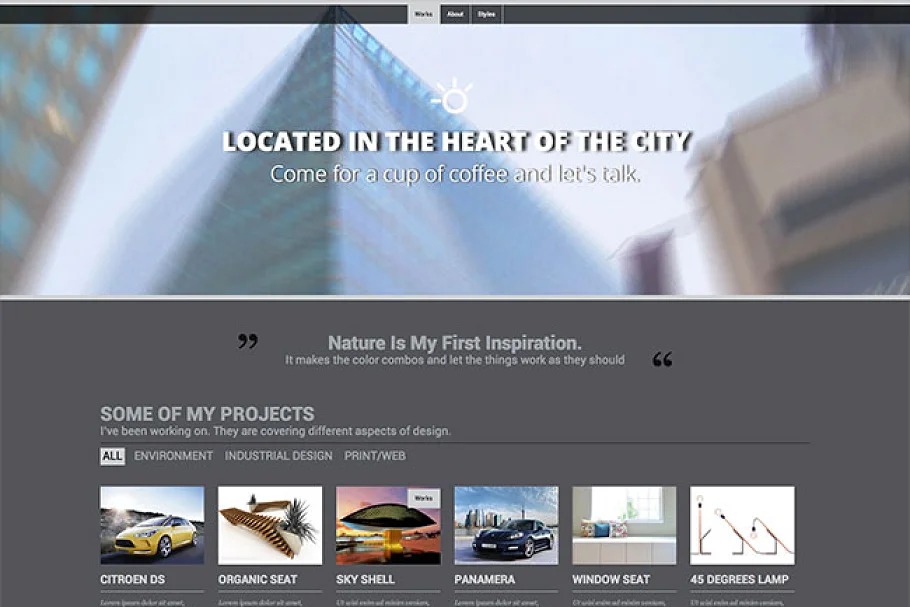
Task: Click the Works tag on Sky Shell
Action: pyautogui.click(x=424, y=498)
